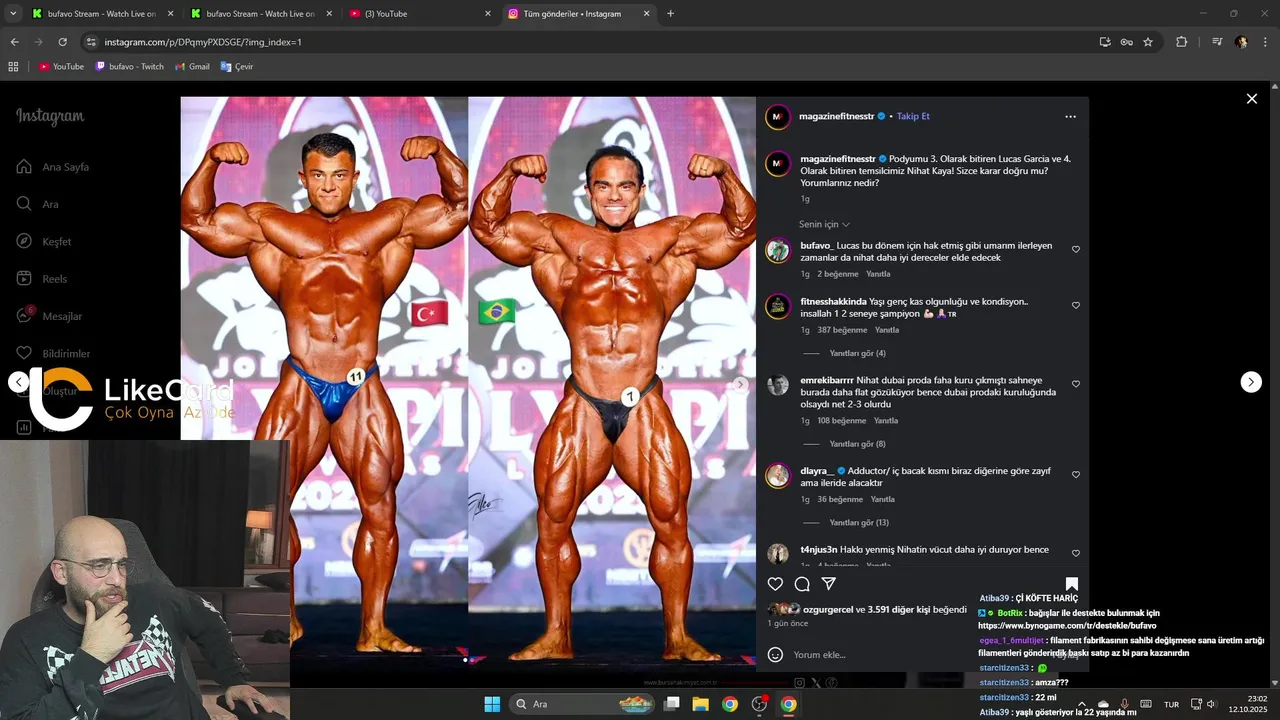Click the Instagram logo
This screenshot has height=720, width=1280.
(x=50, y=116)
